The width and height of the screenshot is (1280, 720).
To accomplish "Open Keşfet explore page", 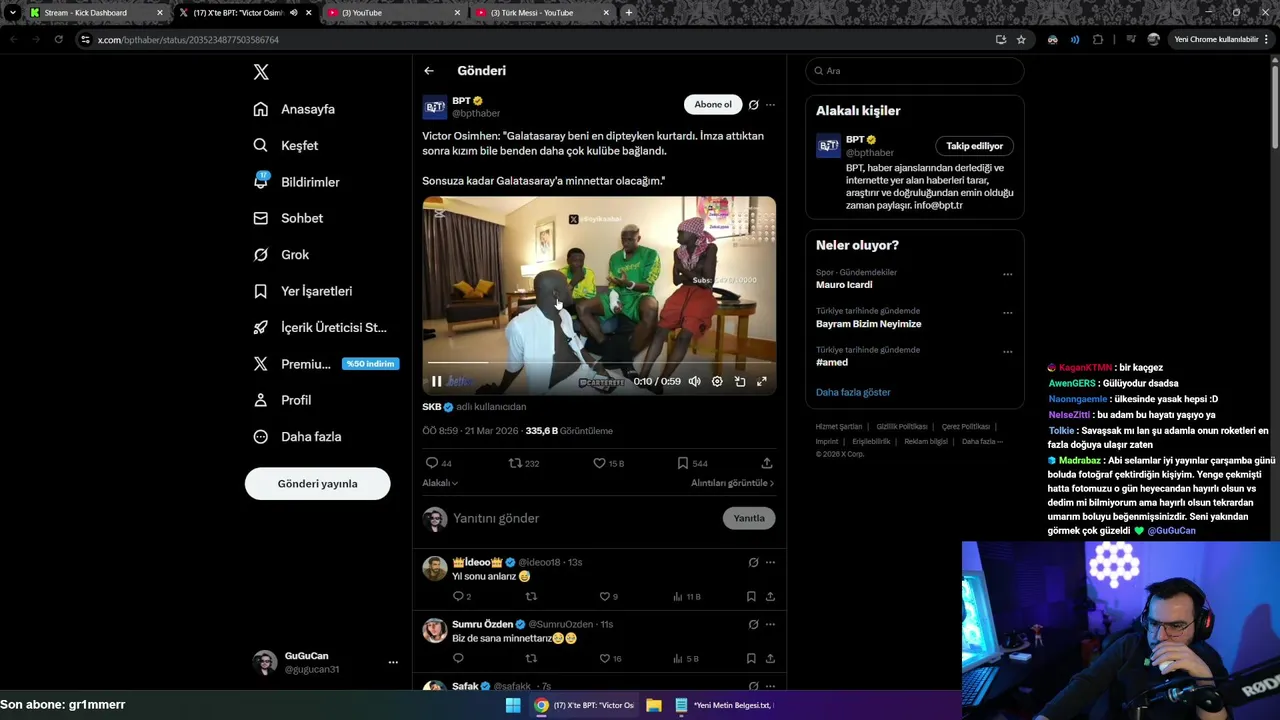I will coord(286,146).
